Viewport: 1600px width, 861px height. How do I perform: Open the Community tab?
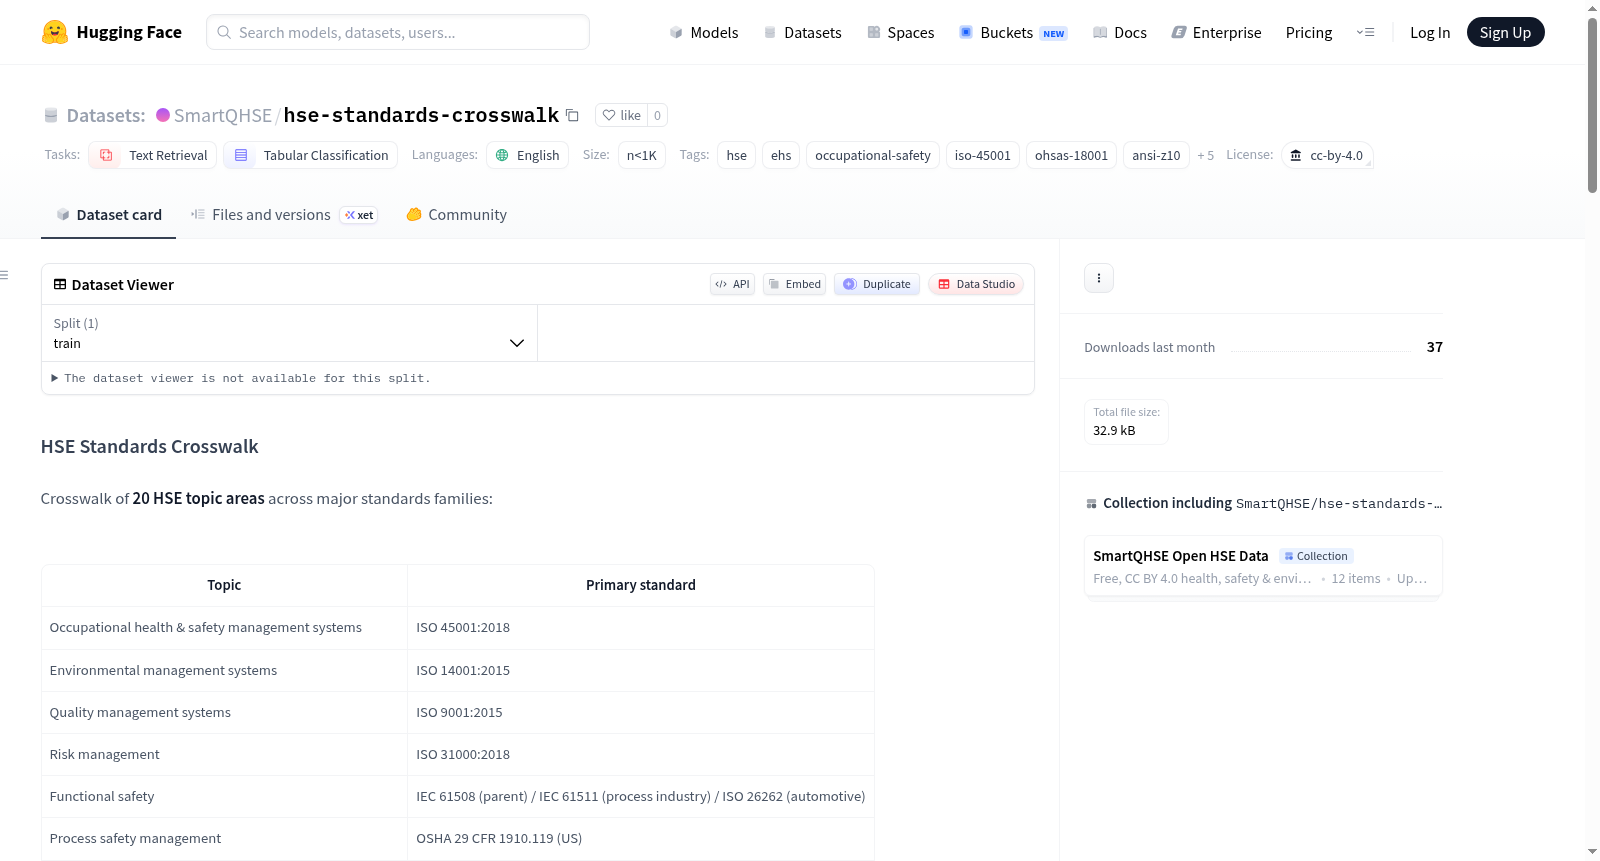[x=456, y=215]
